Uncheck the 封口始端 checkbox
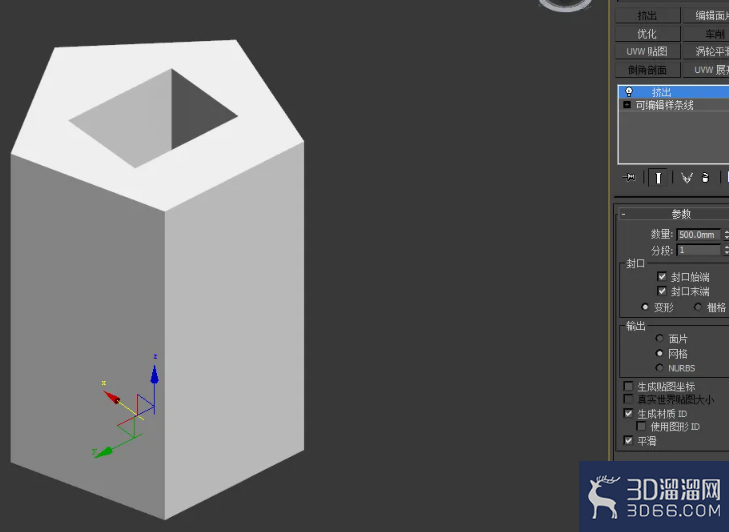 [662, 277]
